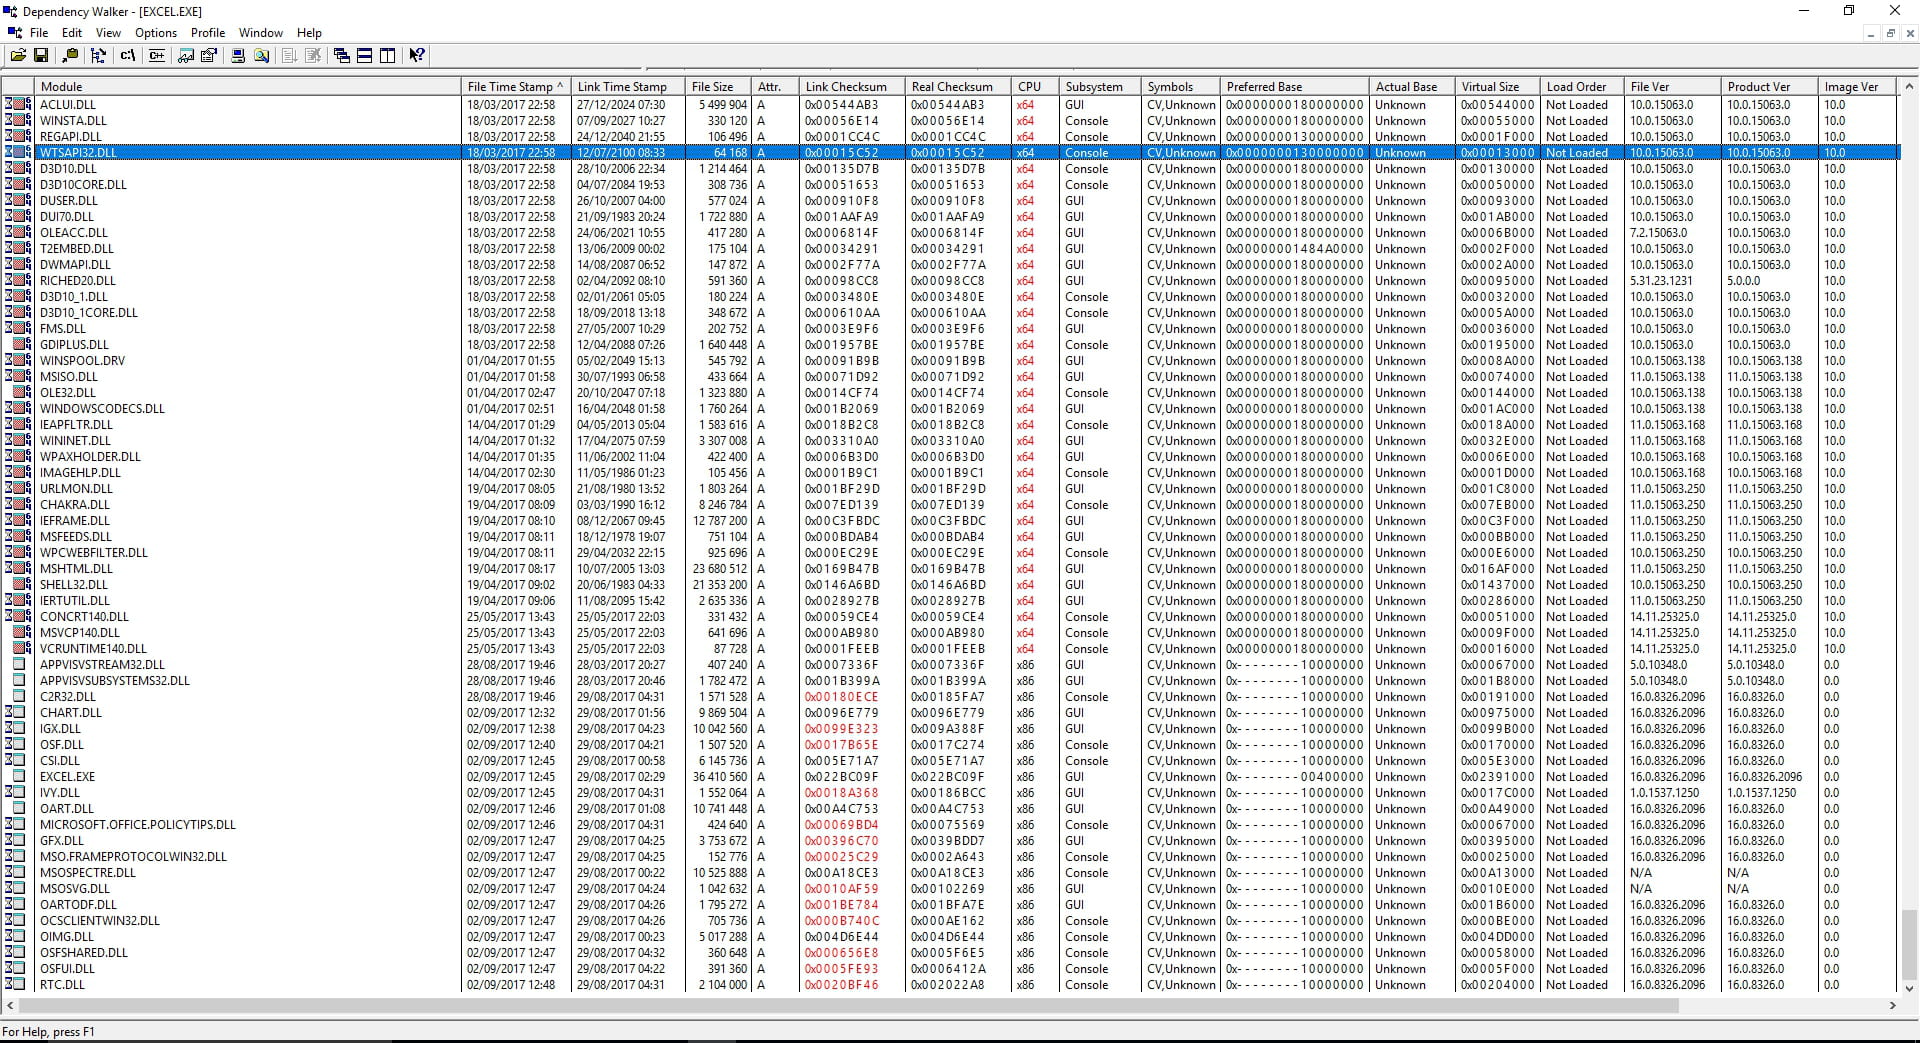Select the MICROSOFT.OFFICE.POLICYTIPS.DLL row

[x=950, y=825]
